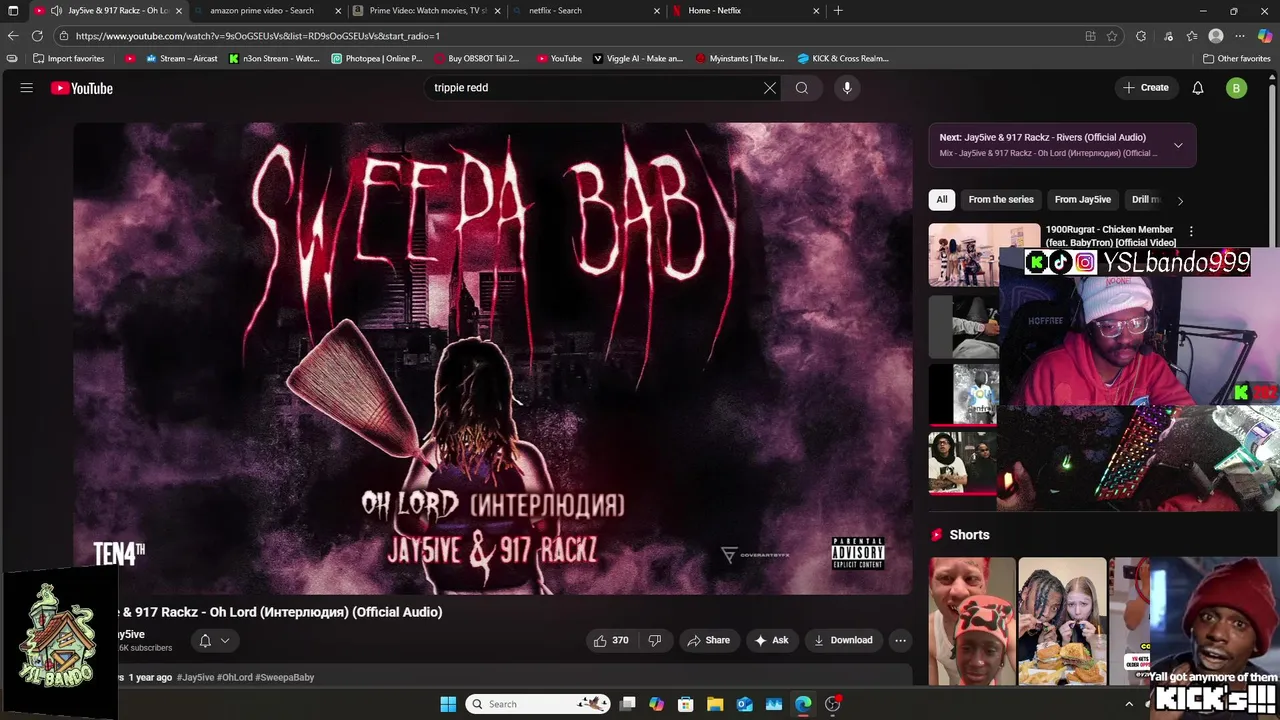Screen dimensions: 1280x720
Task: Click the Create button
Action: (1146, 88)
